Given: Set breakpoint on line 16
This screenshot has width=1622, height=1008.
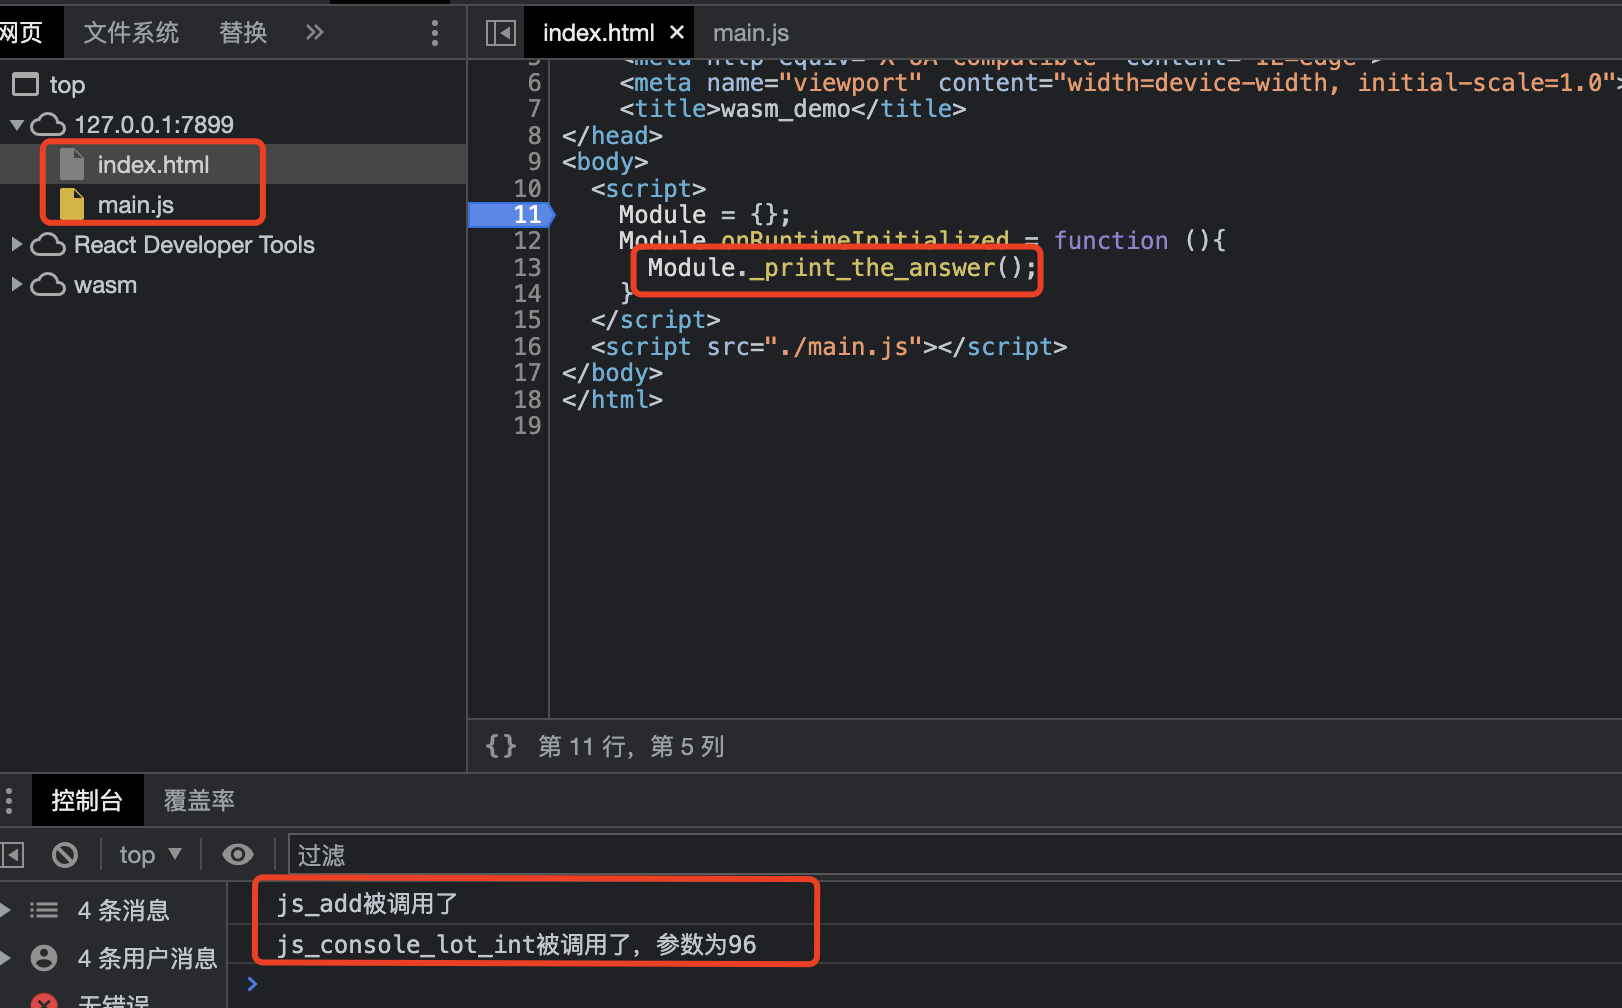Looking at the screenshot, I should 527,347.
